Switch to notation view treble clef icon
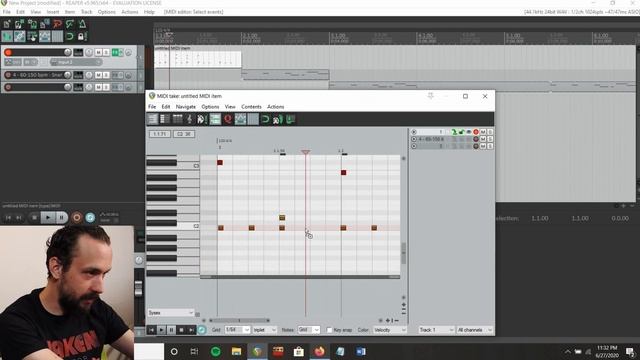Image resolution: width=640 pixels, height=360 pixels. tap(190, 119)
